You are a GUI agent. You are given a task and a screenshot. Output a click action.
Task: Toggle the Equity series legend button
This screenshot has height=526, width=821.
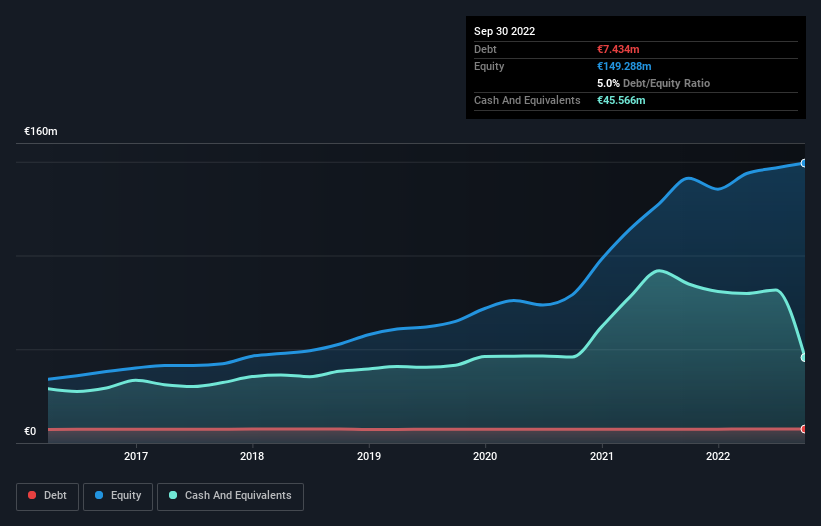point(118,496)
